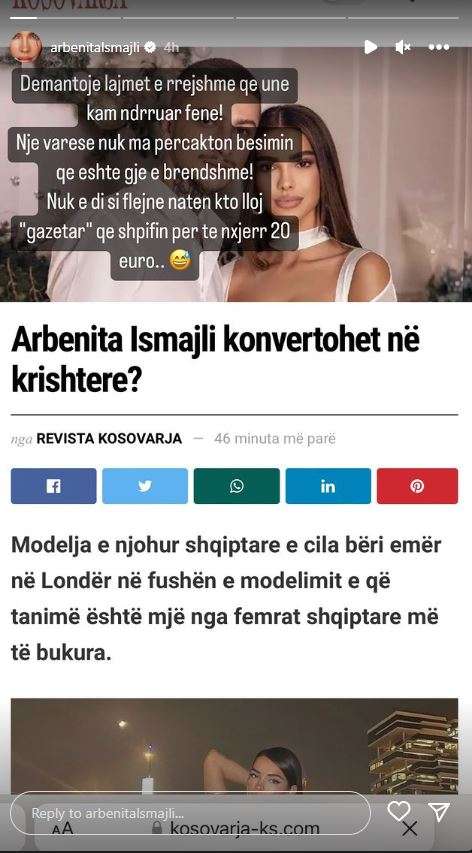Tap the AA text size control

click(x=63, y=829)
